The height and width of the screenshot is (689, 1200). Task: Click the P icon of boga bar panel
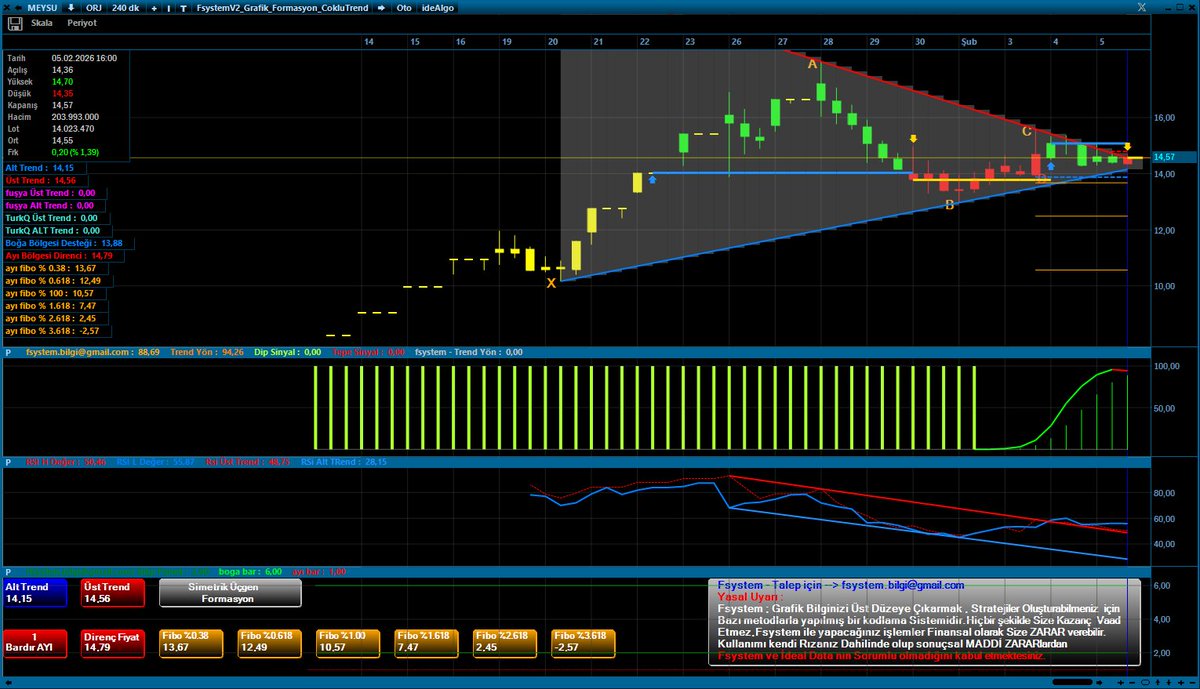pyautogui.click(x=7, y=572)
